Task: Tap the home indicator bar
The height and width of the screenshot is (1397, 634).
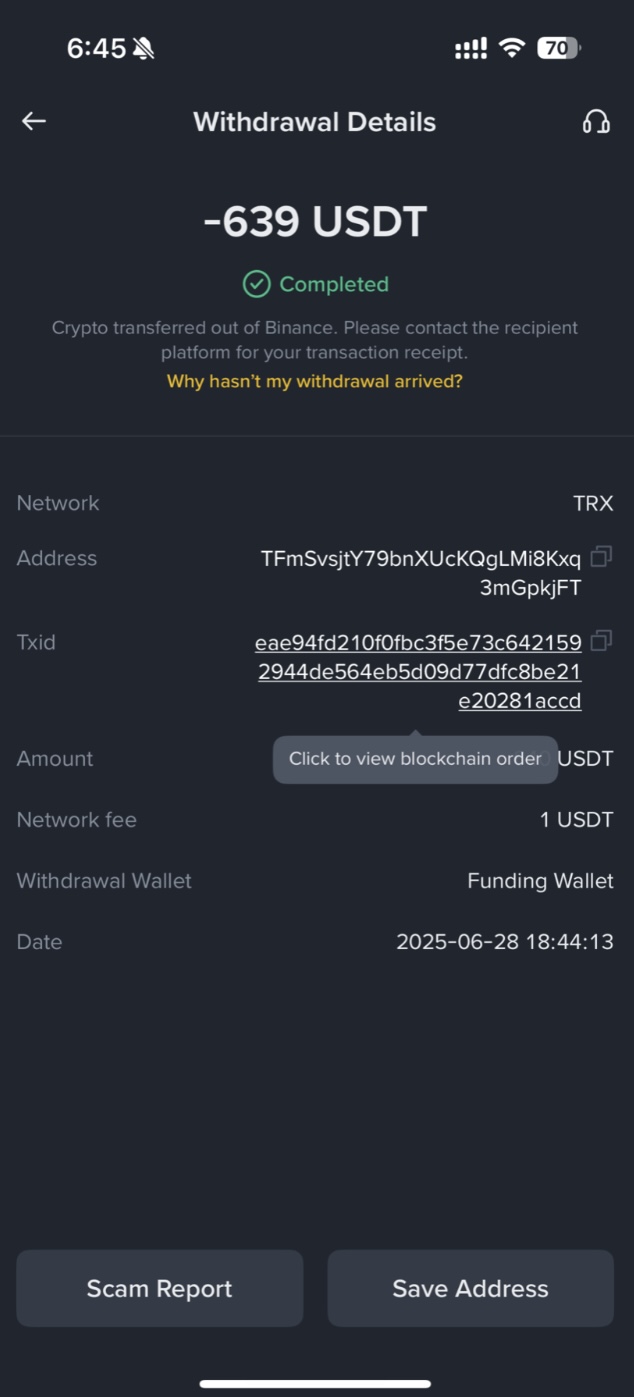Action: [x=315, y=1384]
